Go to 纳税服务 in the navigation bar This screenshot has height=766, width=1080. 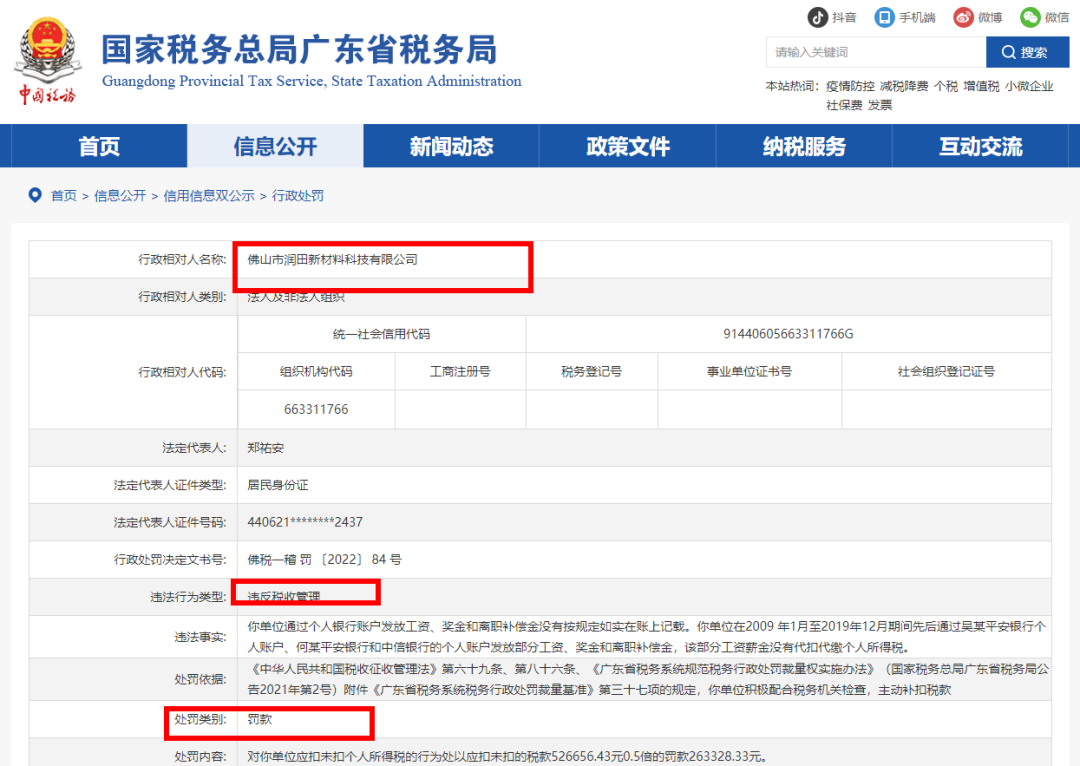click(x=804, y=146)
